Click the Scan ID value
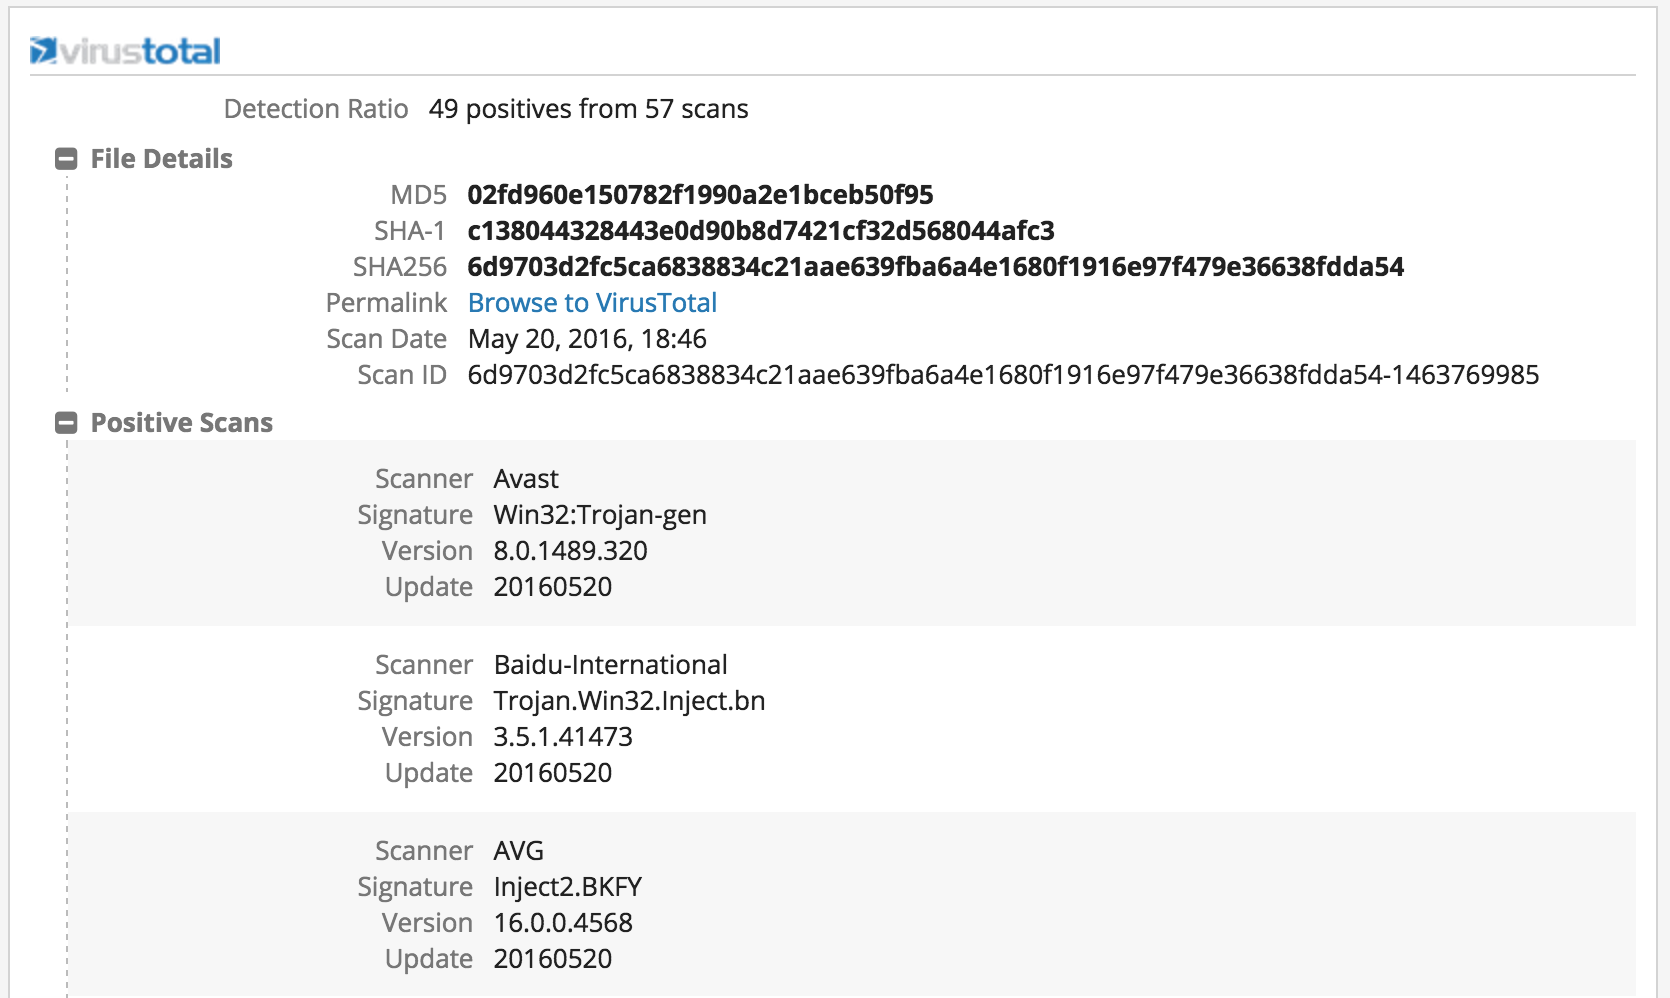Image resolution: width=1670 pixels, height=998 pixels. tap(1003, 375)
